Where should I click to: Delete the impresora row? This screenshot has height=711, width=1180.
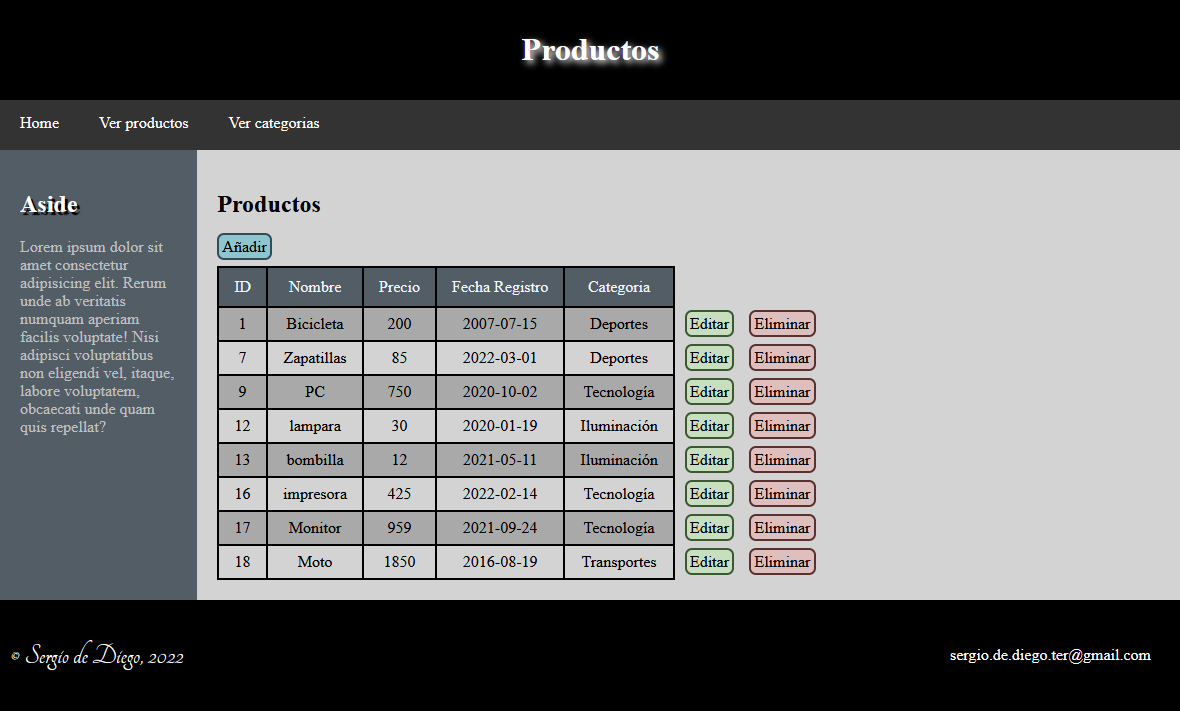tap(782, 494)
